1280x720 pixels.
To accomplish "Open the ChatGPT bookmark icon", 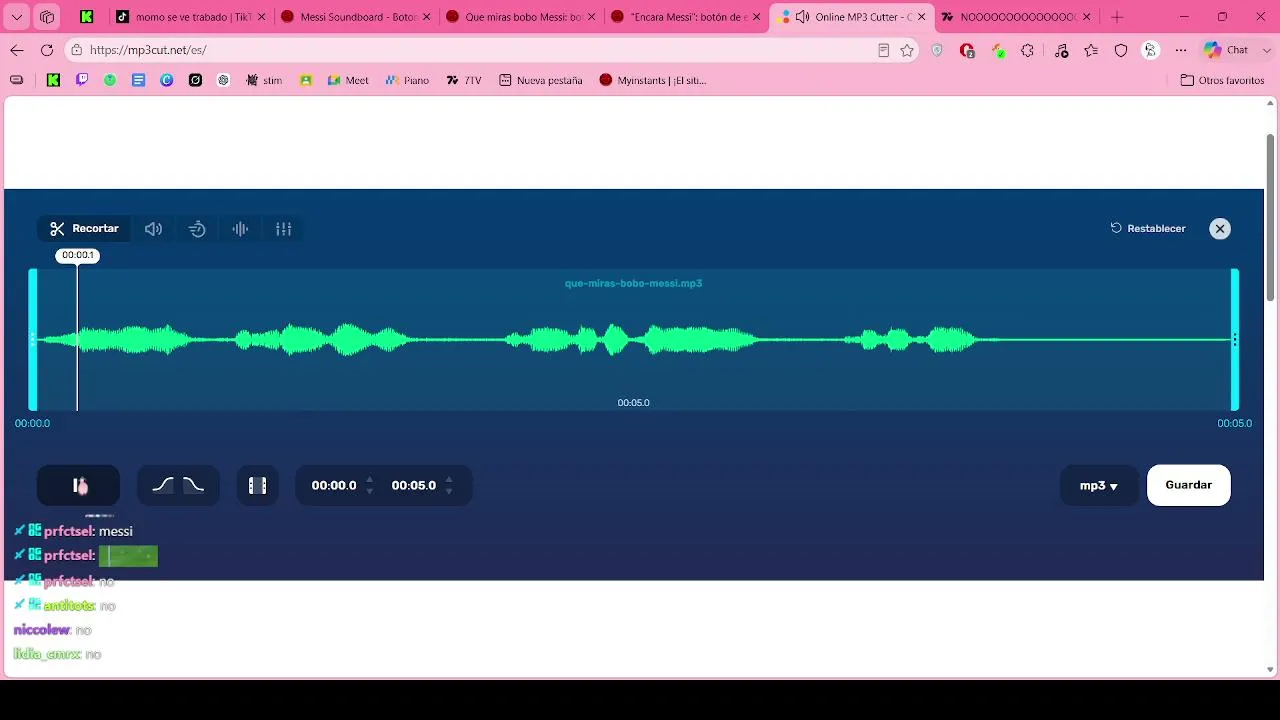I will pyautogui.click(x=223, y=80).
